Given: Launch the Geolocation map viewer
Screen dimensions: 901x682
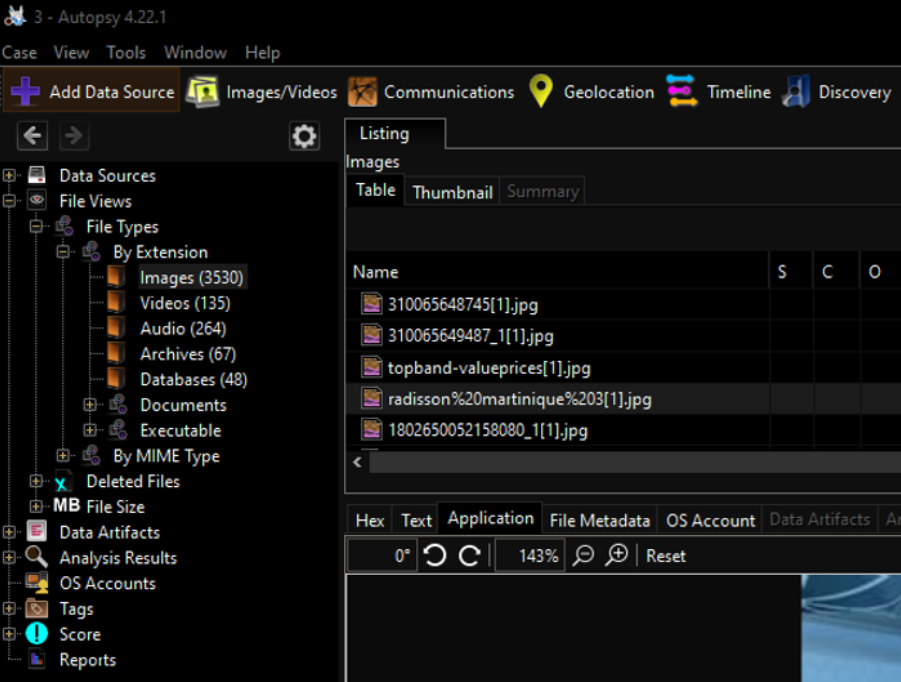Looking at the screenshot, I should (x=591, y=92).
